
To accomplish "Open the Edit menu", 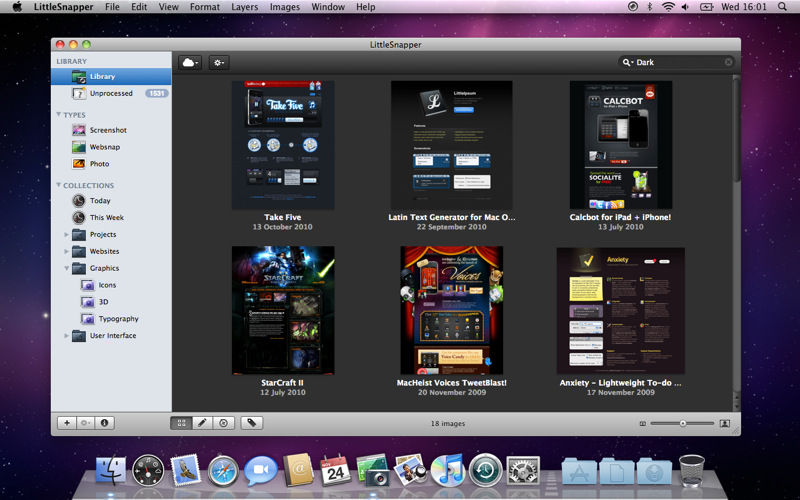I will (139, 7).
